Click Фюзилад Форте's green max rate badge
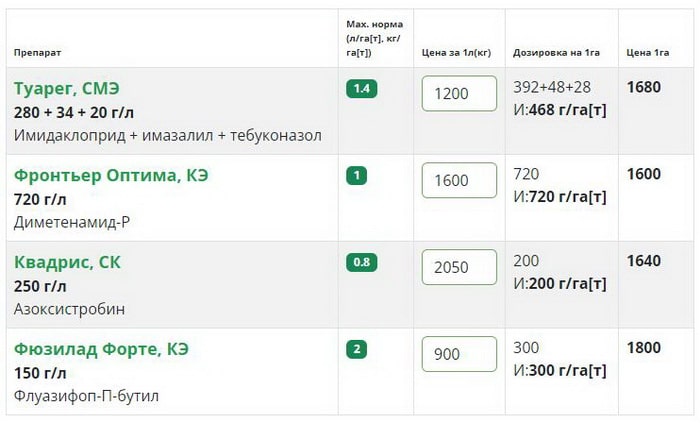This screenshot has width=700, height=423. [356, 349]
